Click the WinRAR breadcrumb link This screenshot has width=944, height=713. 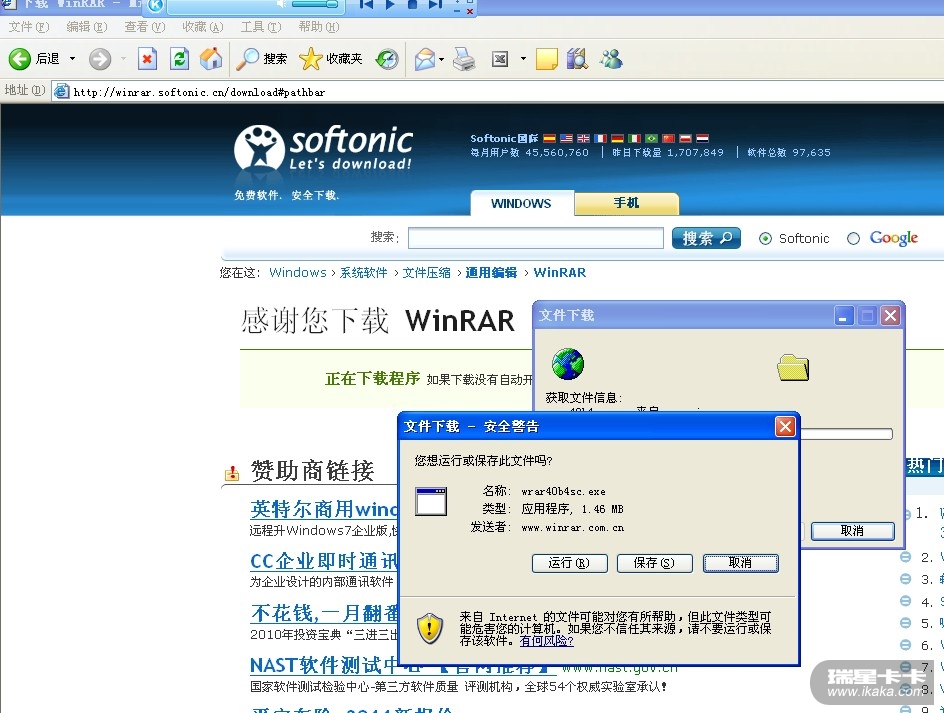click(x=560, y=273)
